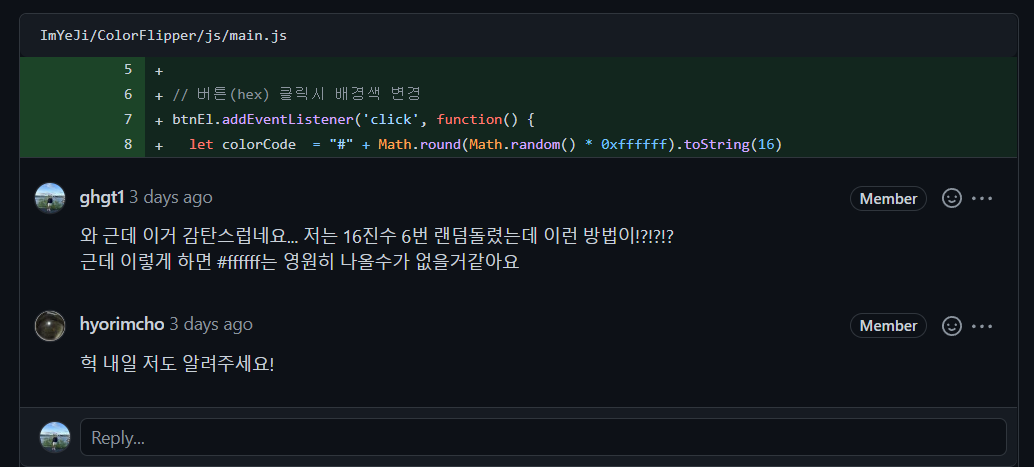Click the Member badge on ghgt1's comment

(888, 199)
